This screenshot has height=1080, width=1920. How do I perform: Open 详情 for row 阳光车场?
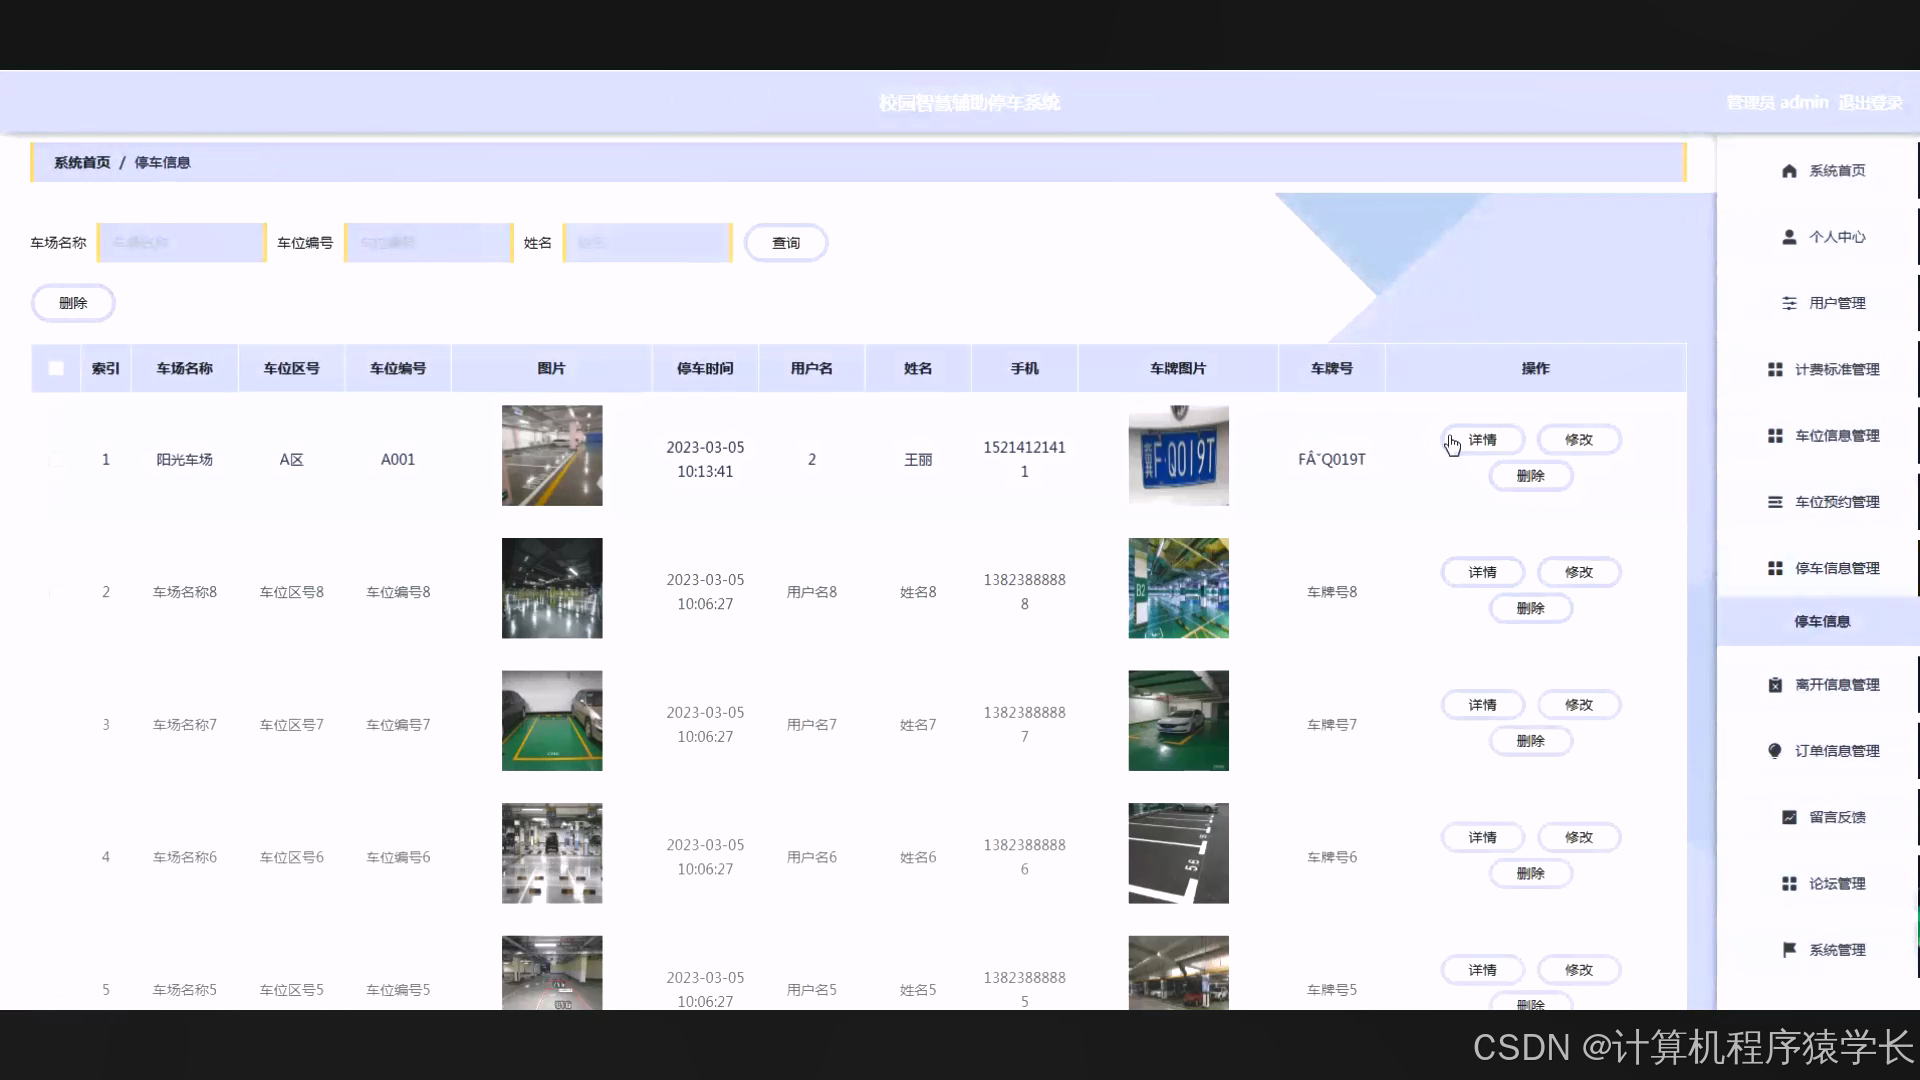(x=1483, y=440)
